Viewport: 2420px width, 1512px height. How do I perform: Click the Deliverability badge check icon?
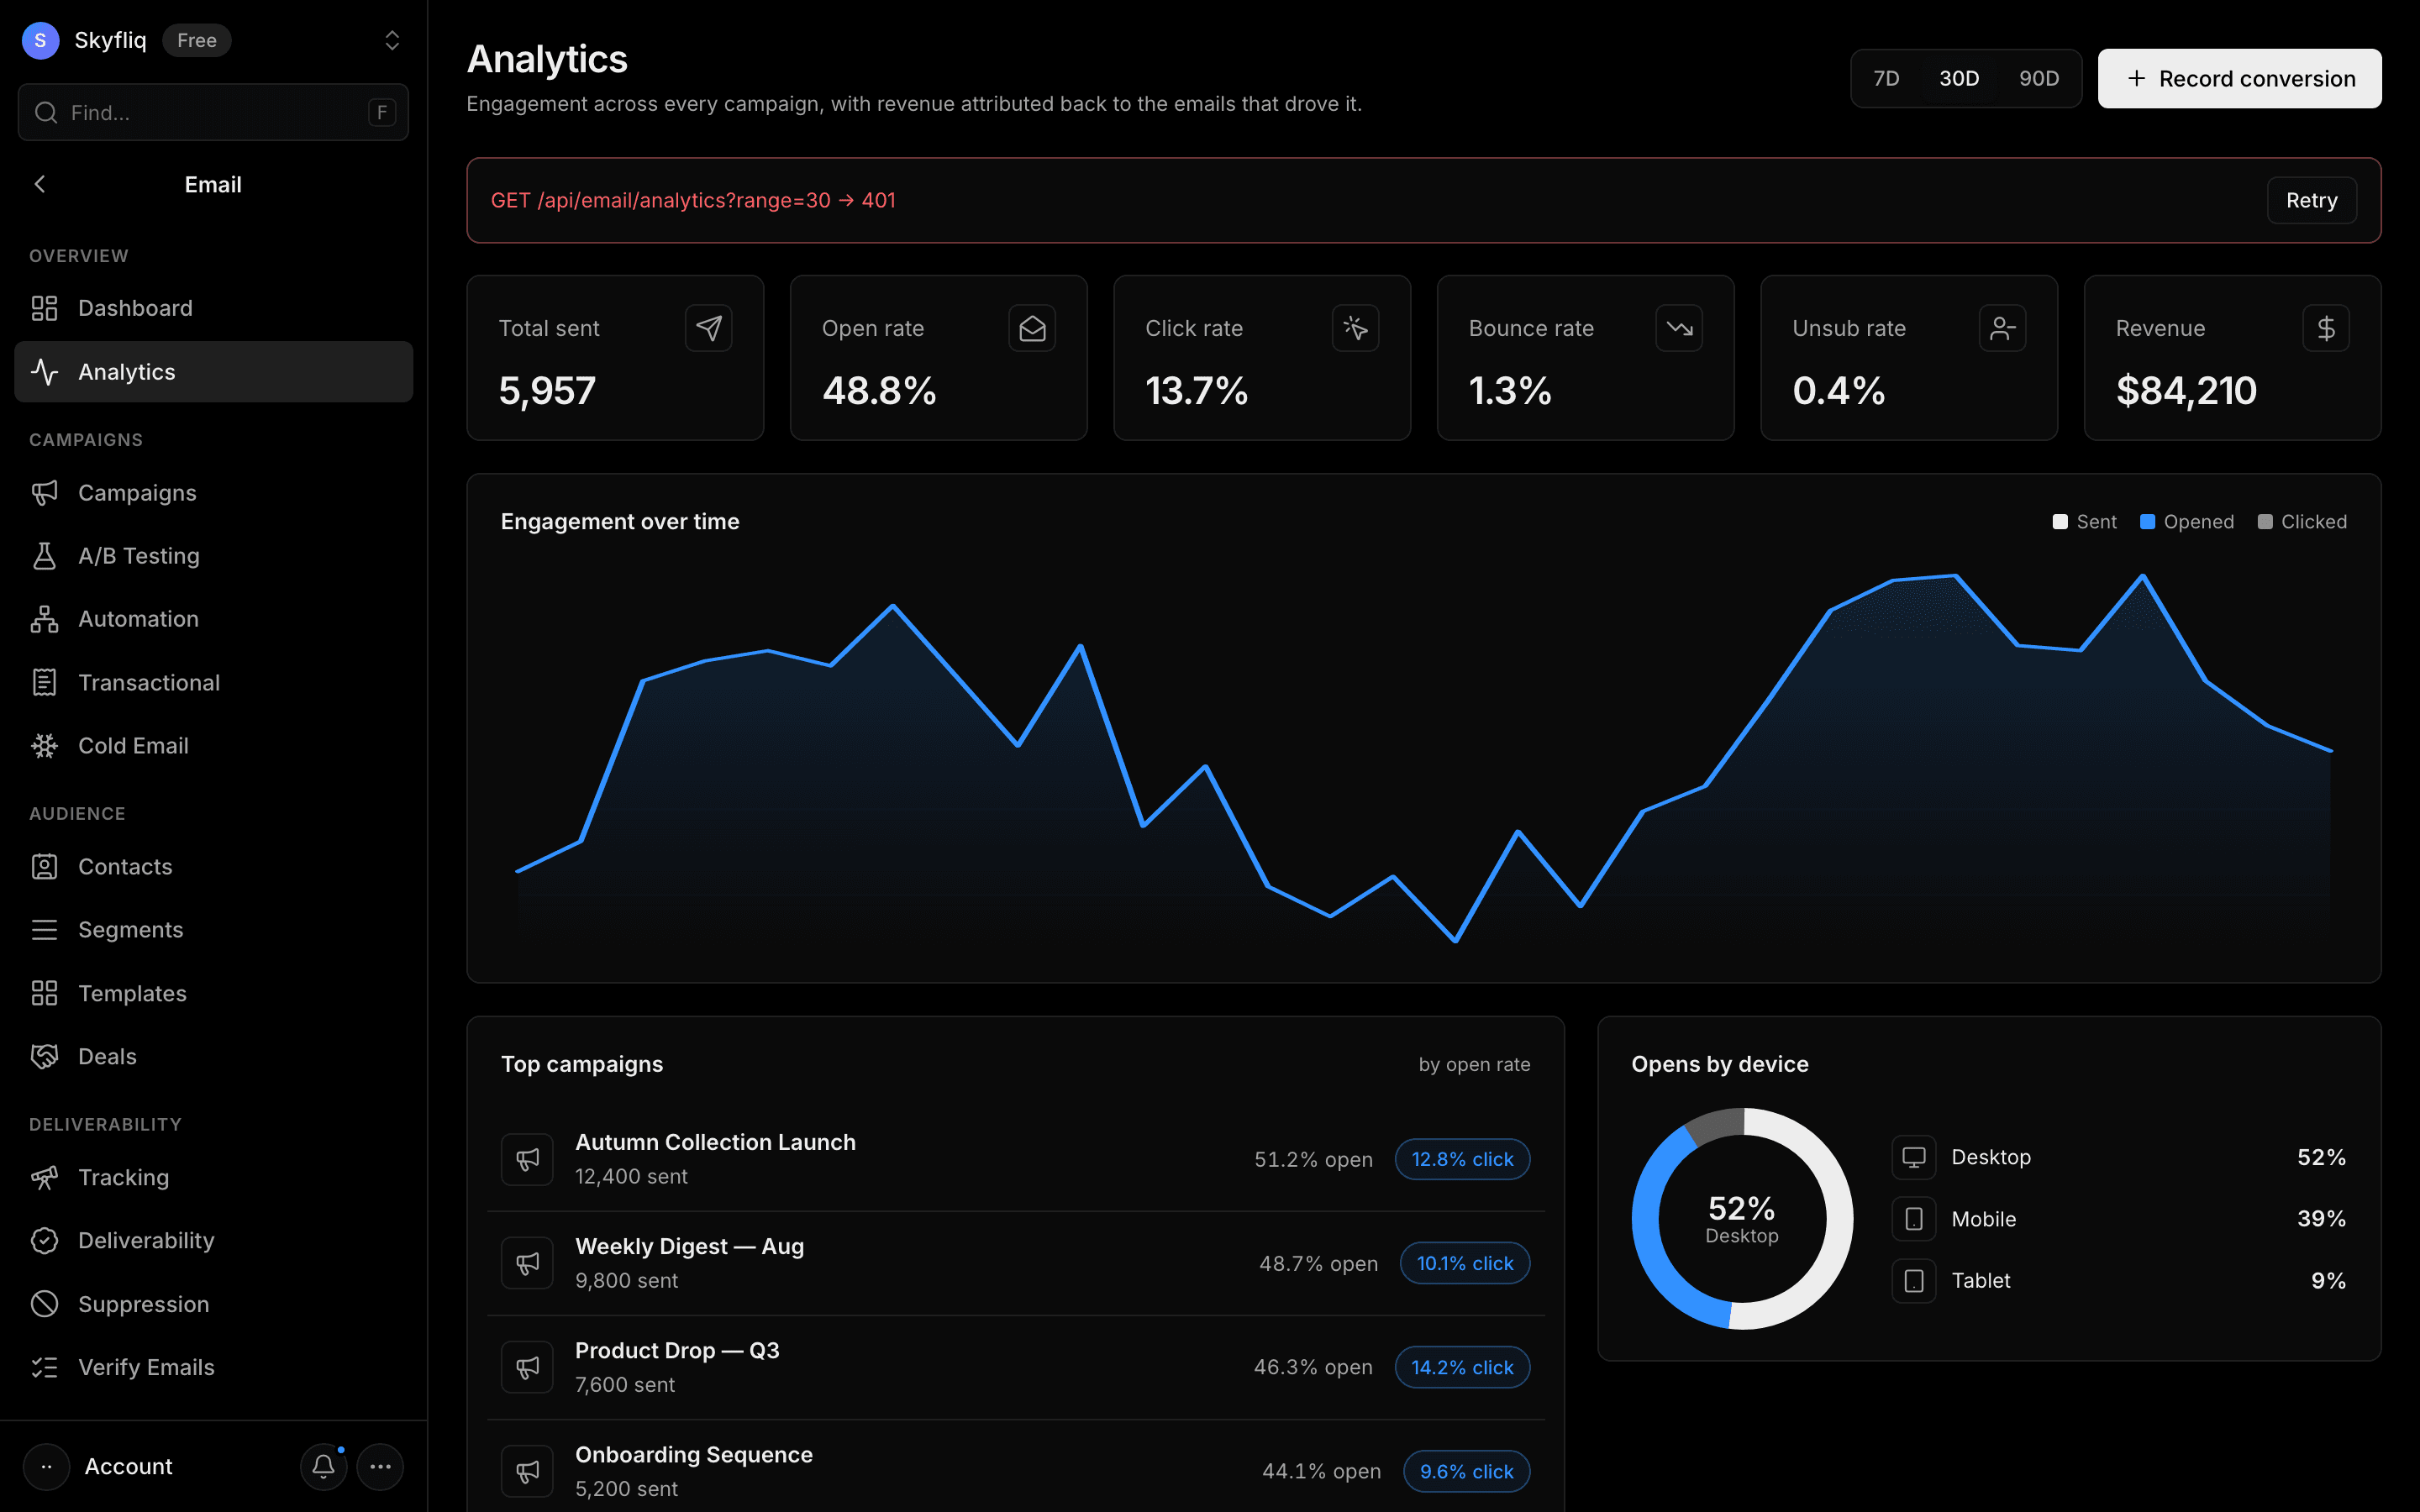click(44, 1241)
